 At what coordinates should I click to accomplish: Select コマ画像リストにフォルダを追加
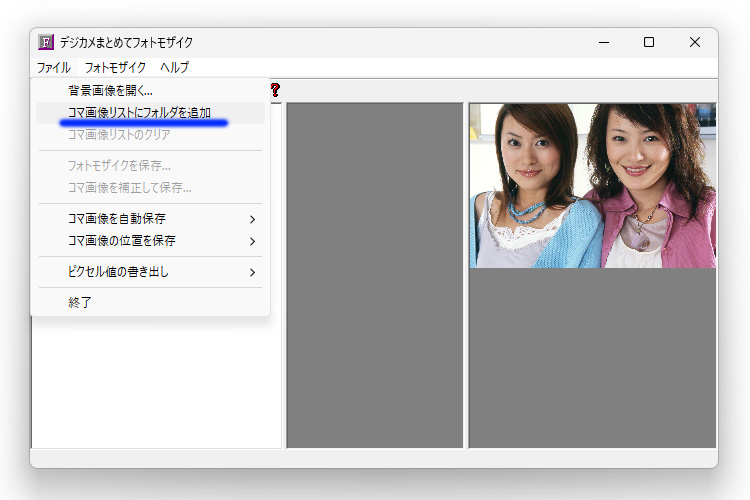(139, 112)
